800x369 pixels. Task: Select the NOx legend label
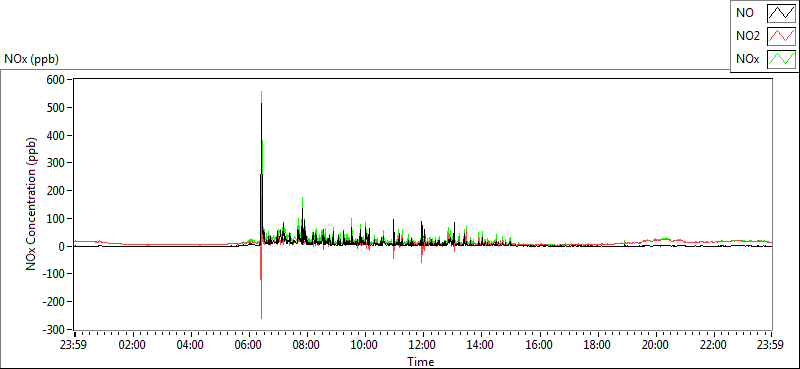tap(747, 60)
